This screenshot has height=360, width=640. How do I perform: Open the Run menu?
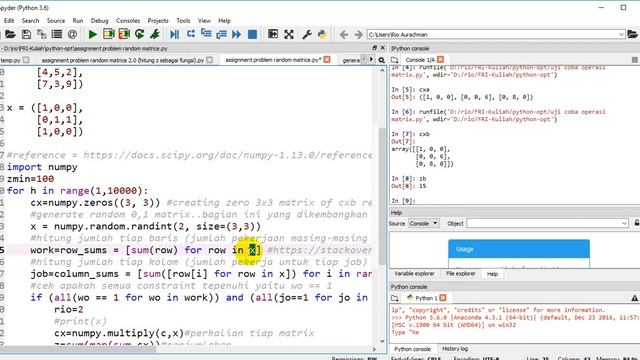pyautogui.click(x=78, y=20)
